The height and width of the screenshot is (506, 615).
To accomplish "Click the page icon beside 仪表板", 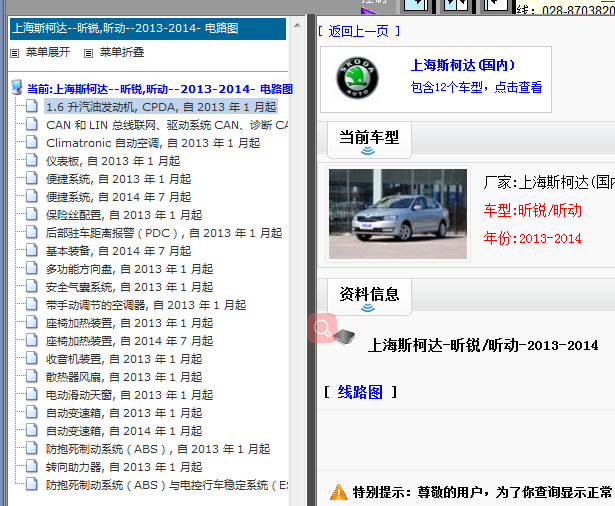I will click(x=32, y=160).
